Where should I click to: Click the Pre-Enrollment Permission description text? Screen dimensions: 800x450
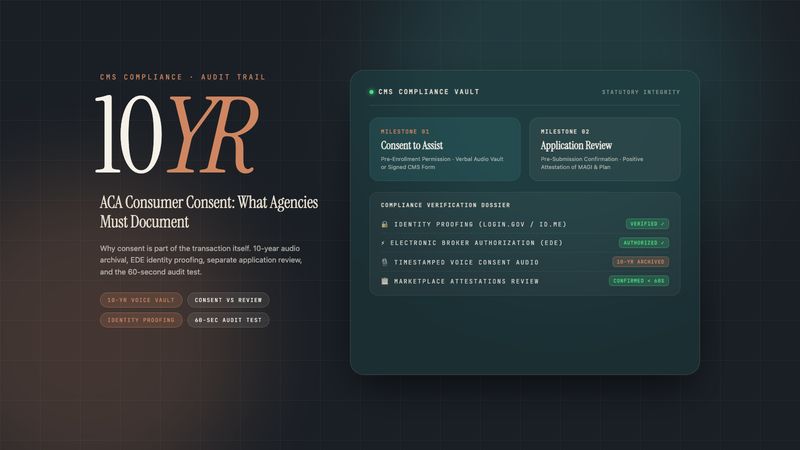442,163
